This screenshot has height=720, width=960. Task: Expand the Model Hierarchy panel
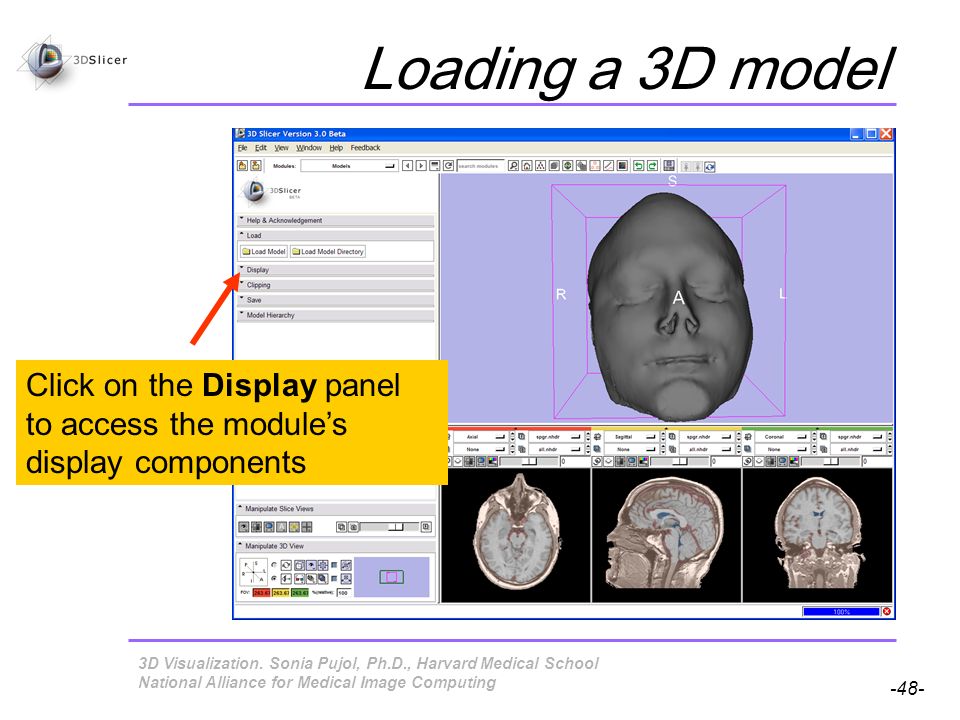coord(336,315)
